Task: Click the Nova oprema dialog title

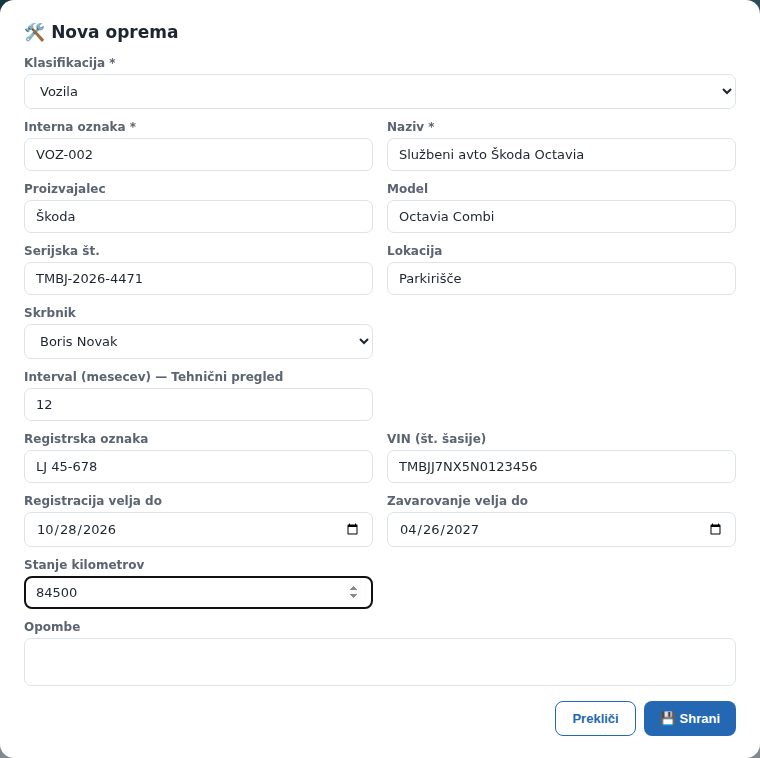Action: point(114,32)
